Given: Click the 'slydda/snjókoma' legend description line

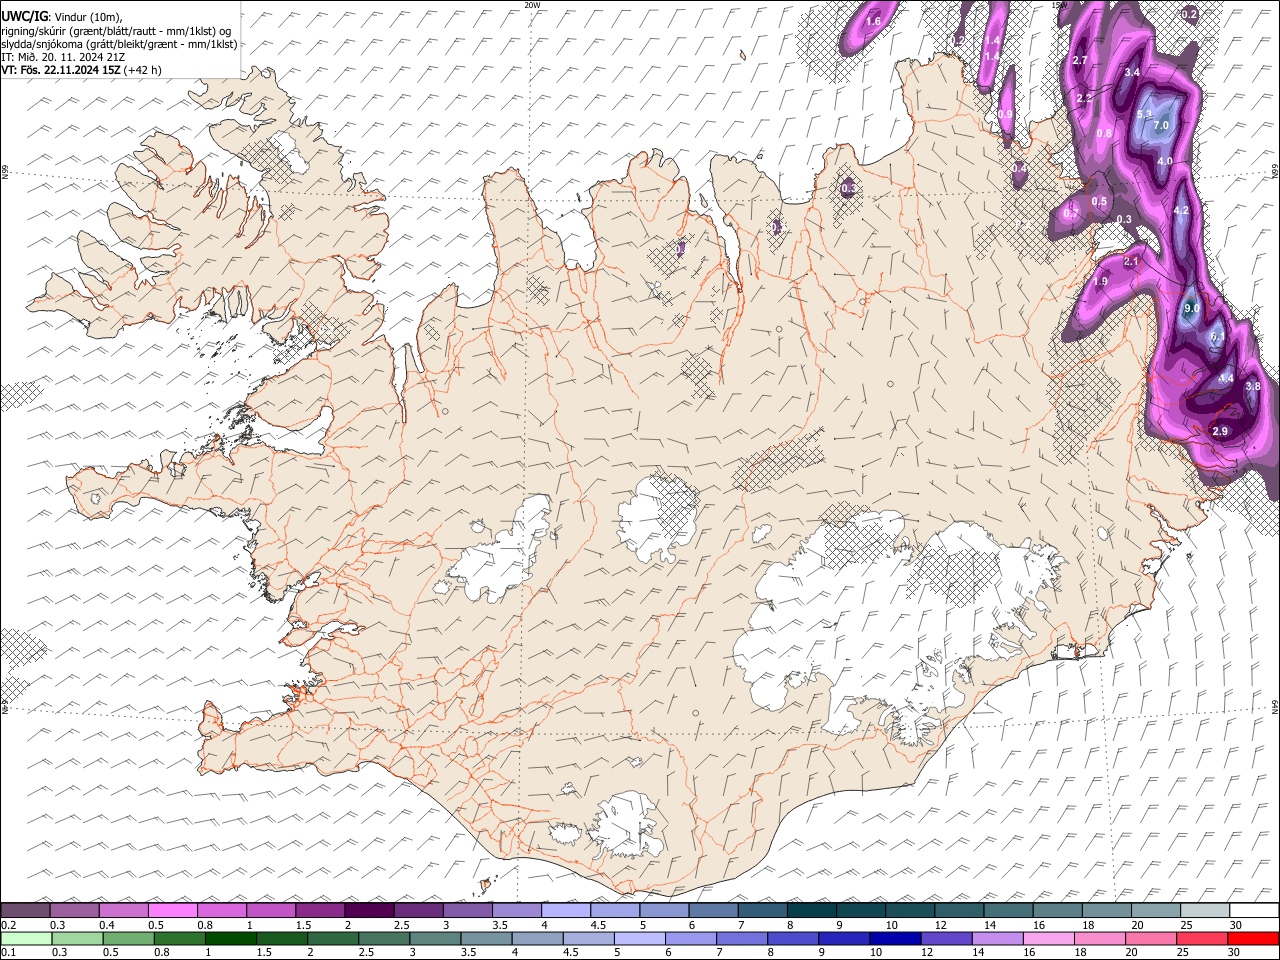Looking at the screenshot, I should tap(119, 44).
